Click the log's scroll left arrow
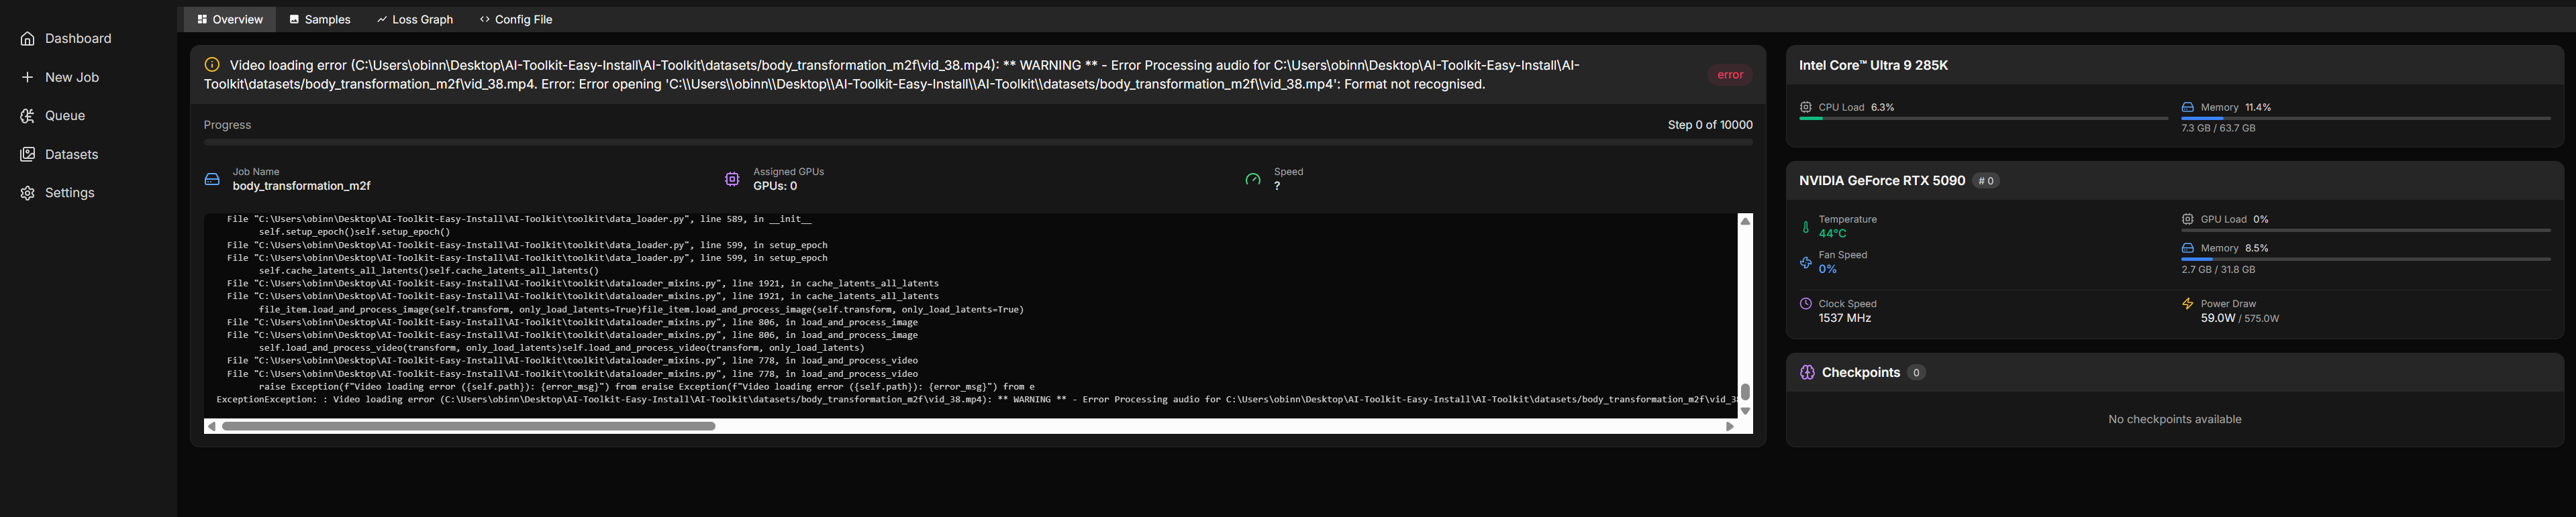Viewport: 2576px width, 517px height. 211,426
